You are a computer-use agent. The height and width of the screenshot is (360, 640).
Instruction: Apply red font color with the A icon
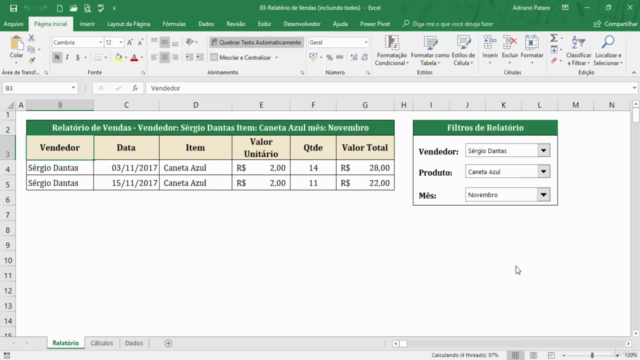click(134, 58)
